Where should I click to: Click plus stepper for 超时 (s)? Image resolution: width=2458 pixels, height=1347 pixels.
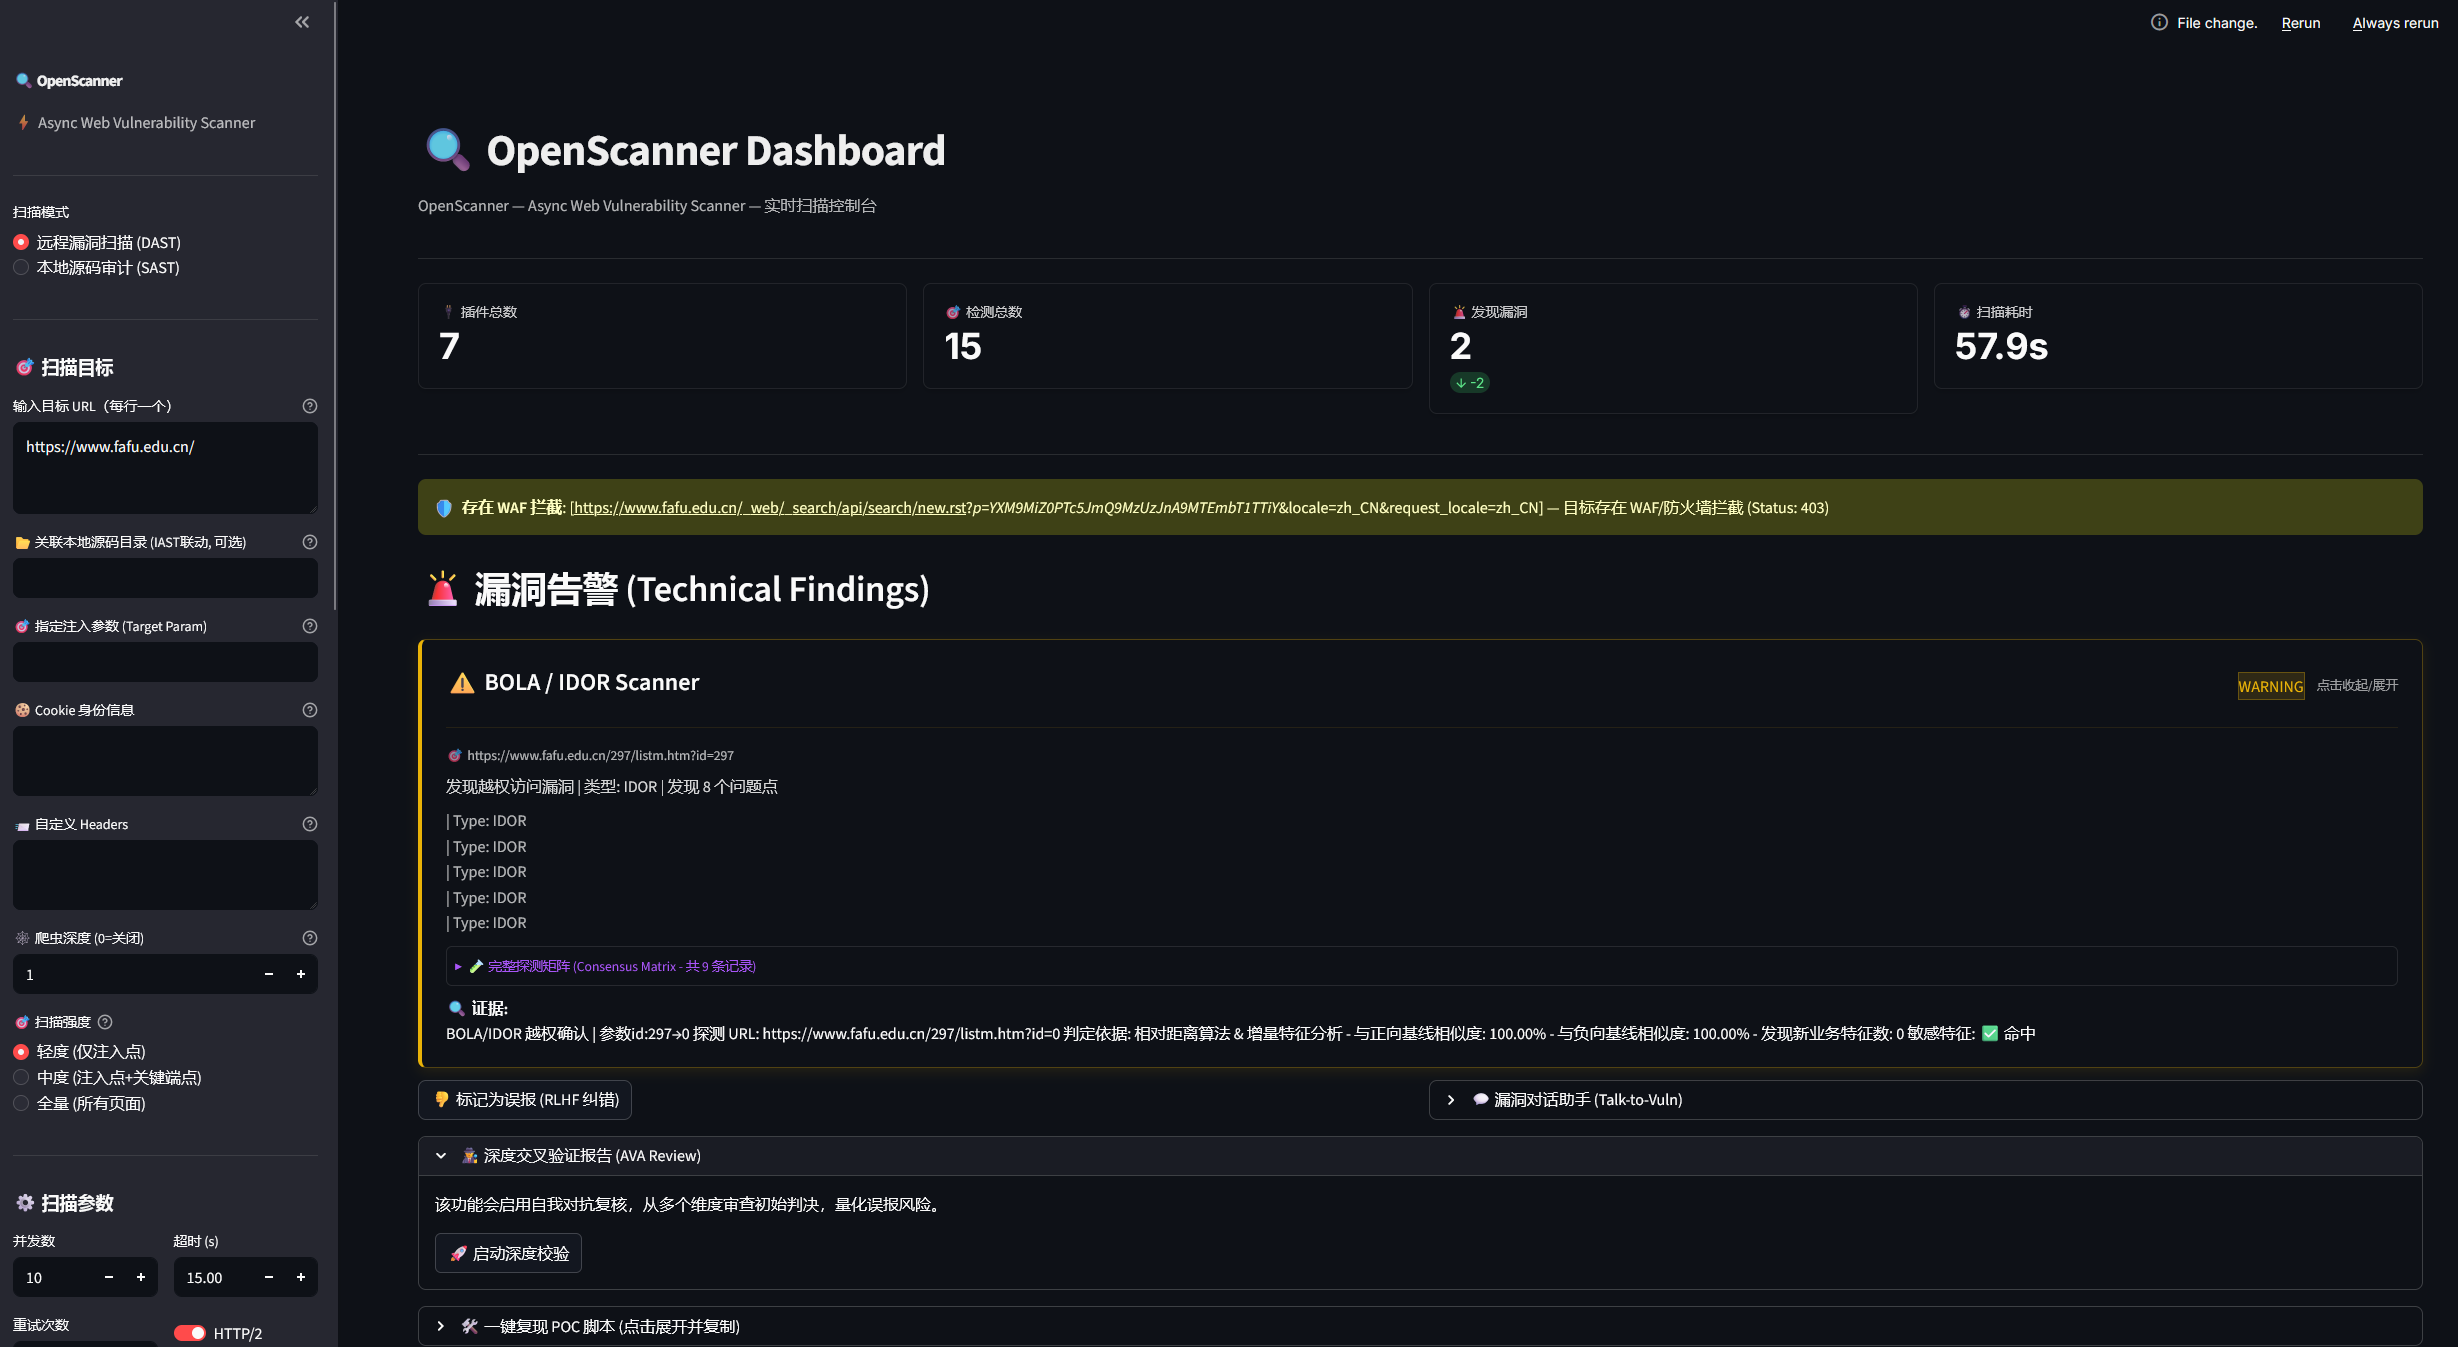click(300, 1277)
